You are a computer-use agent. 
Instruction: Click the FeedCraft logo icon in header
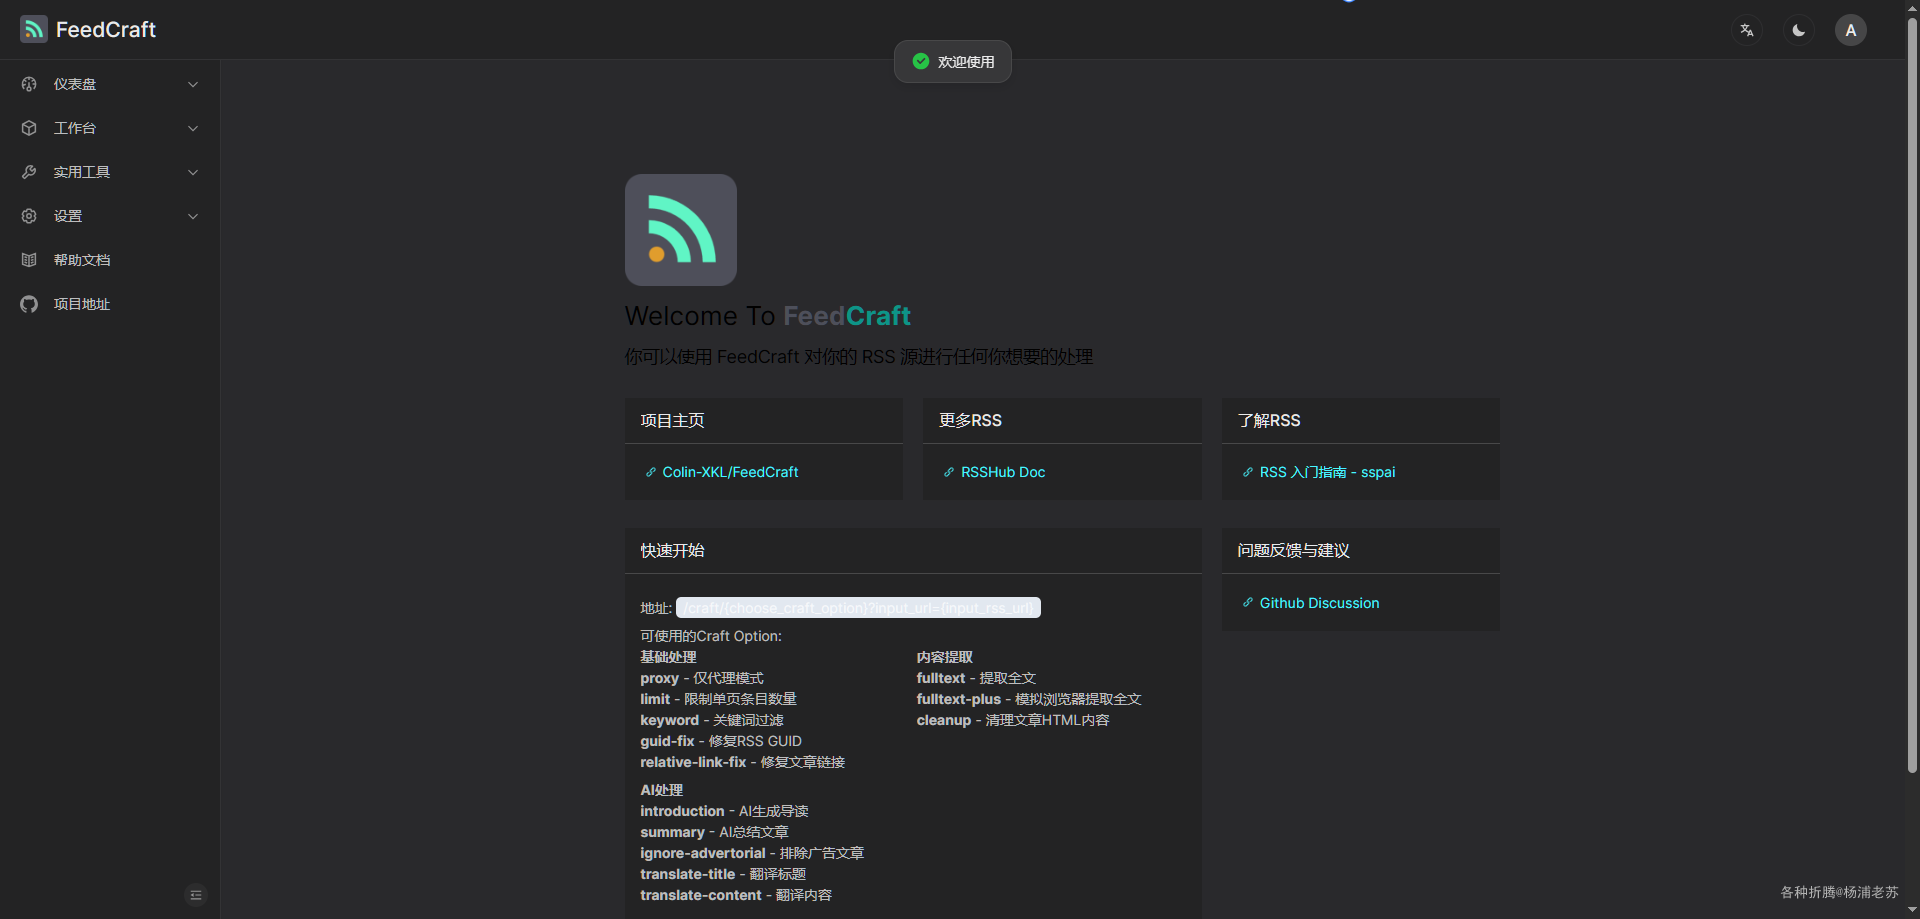click(x=34, y=29)
